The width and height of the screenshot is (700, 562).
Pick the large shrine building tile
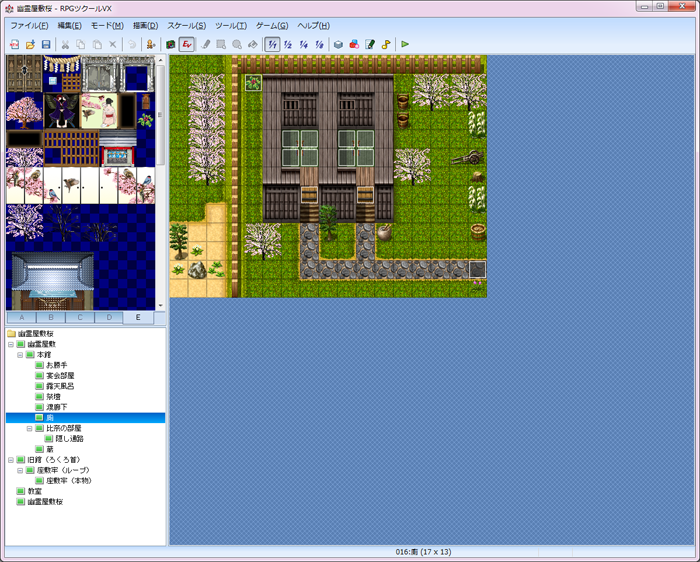53,281
